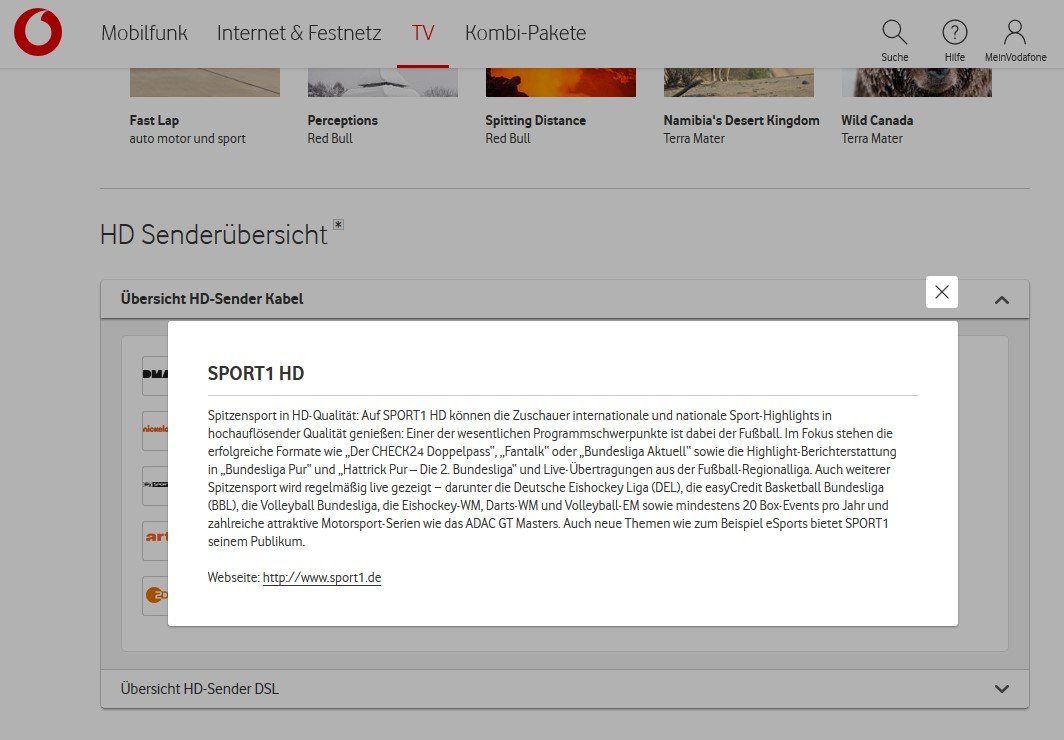
Task: Open the Suche search icon
Action: [x=894, y=41]
